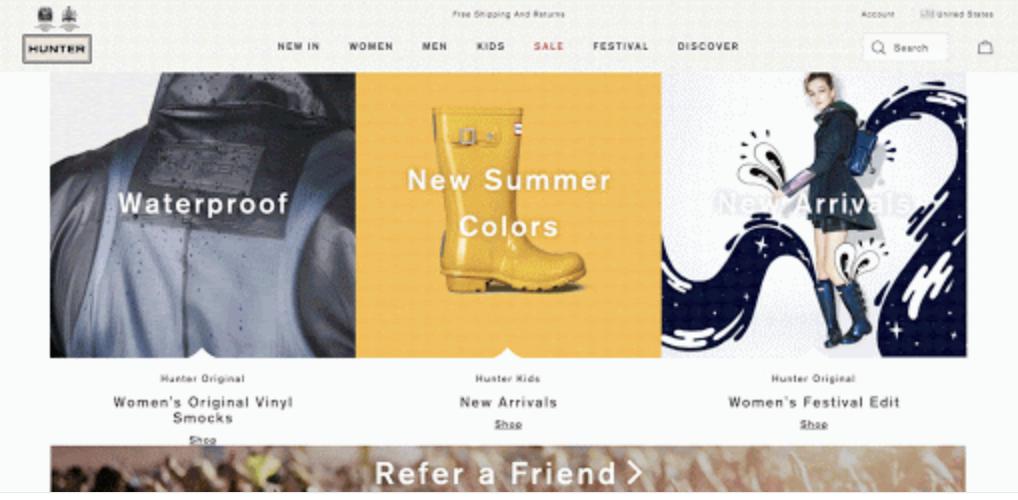
Task: Open the Sale menu item
Action: click(549, 46)
